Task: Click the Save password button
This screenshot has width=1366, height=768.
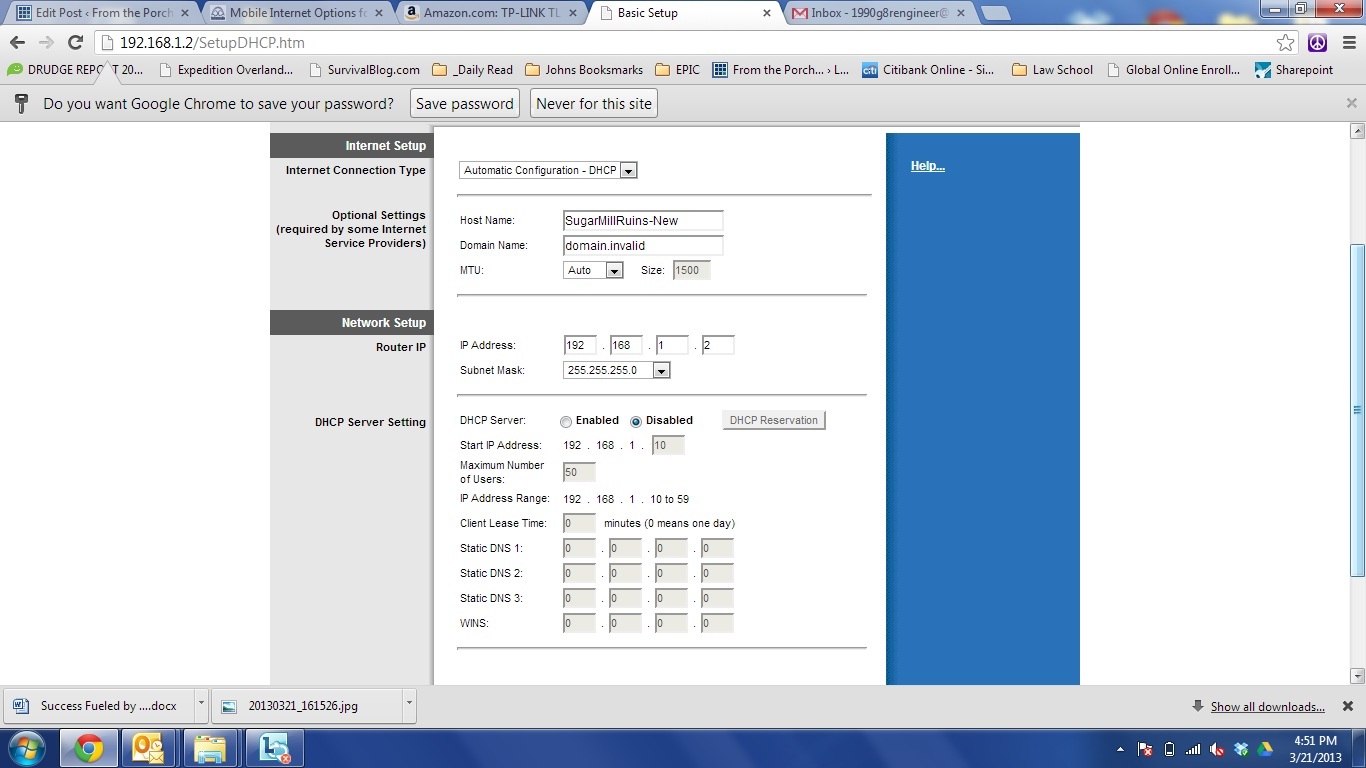Action: click(x=464, y=104)
